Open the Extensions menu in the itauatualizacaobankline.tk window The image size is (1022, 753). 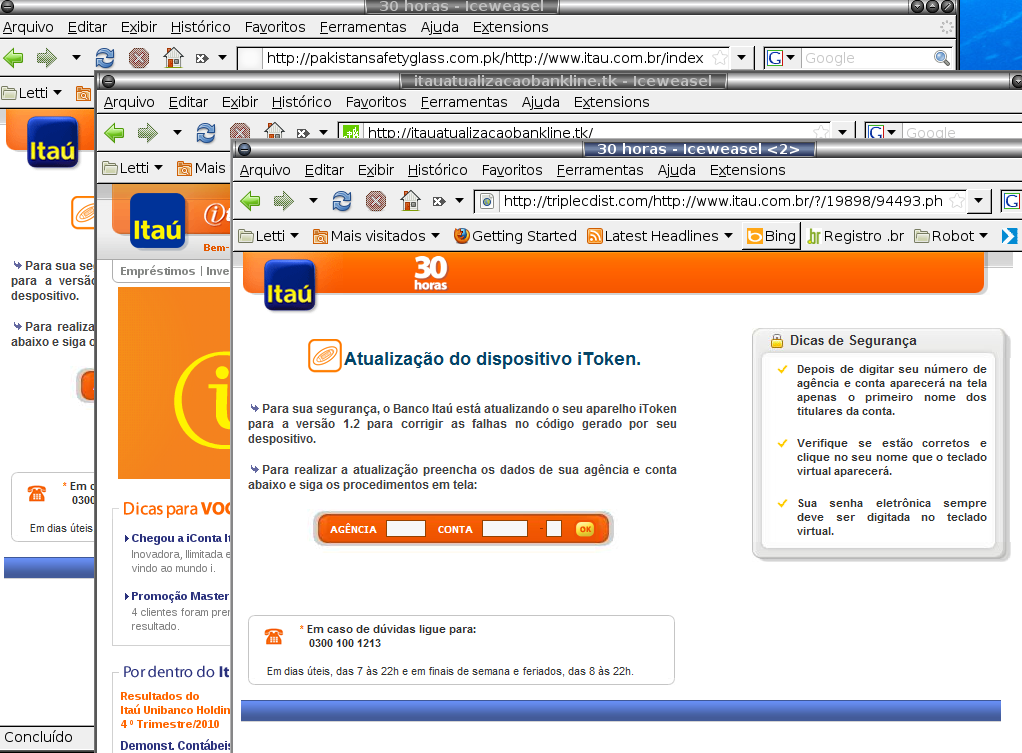pyautogui.click(x=611, y=102)
